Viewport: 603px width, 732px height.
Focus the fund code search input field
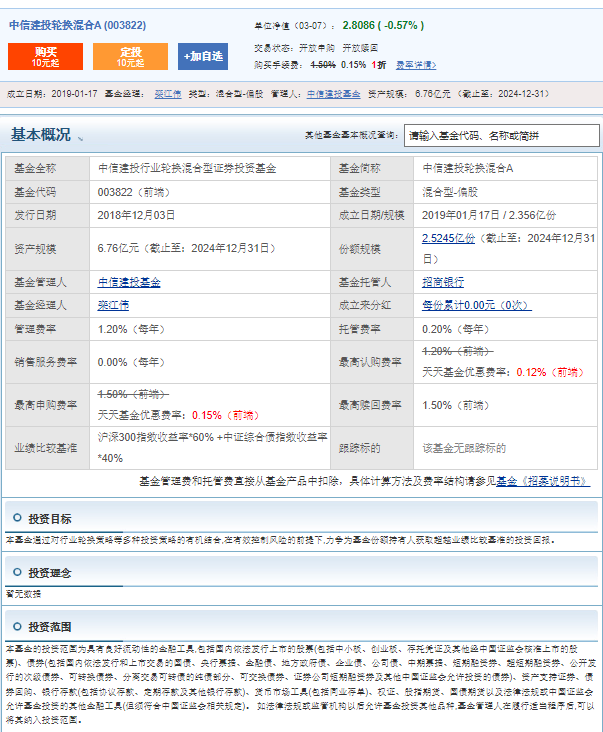click(x=502, y=135)
